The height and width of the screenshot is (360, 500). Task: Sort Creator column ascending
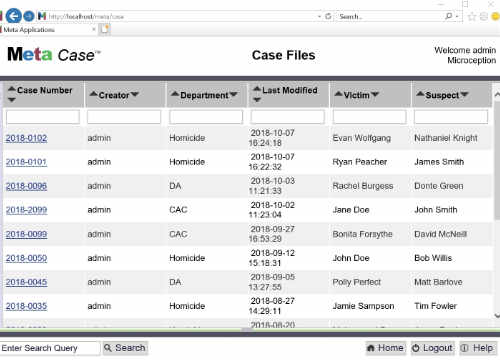(94, 94)
